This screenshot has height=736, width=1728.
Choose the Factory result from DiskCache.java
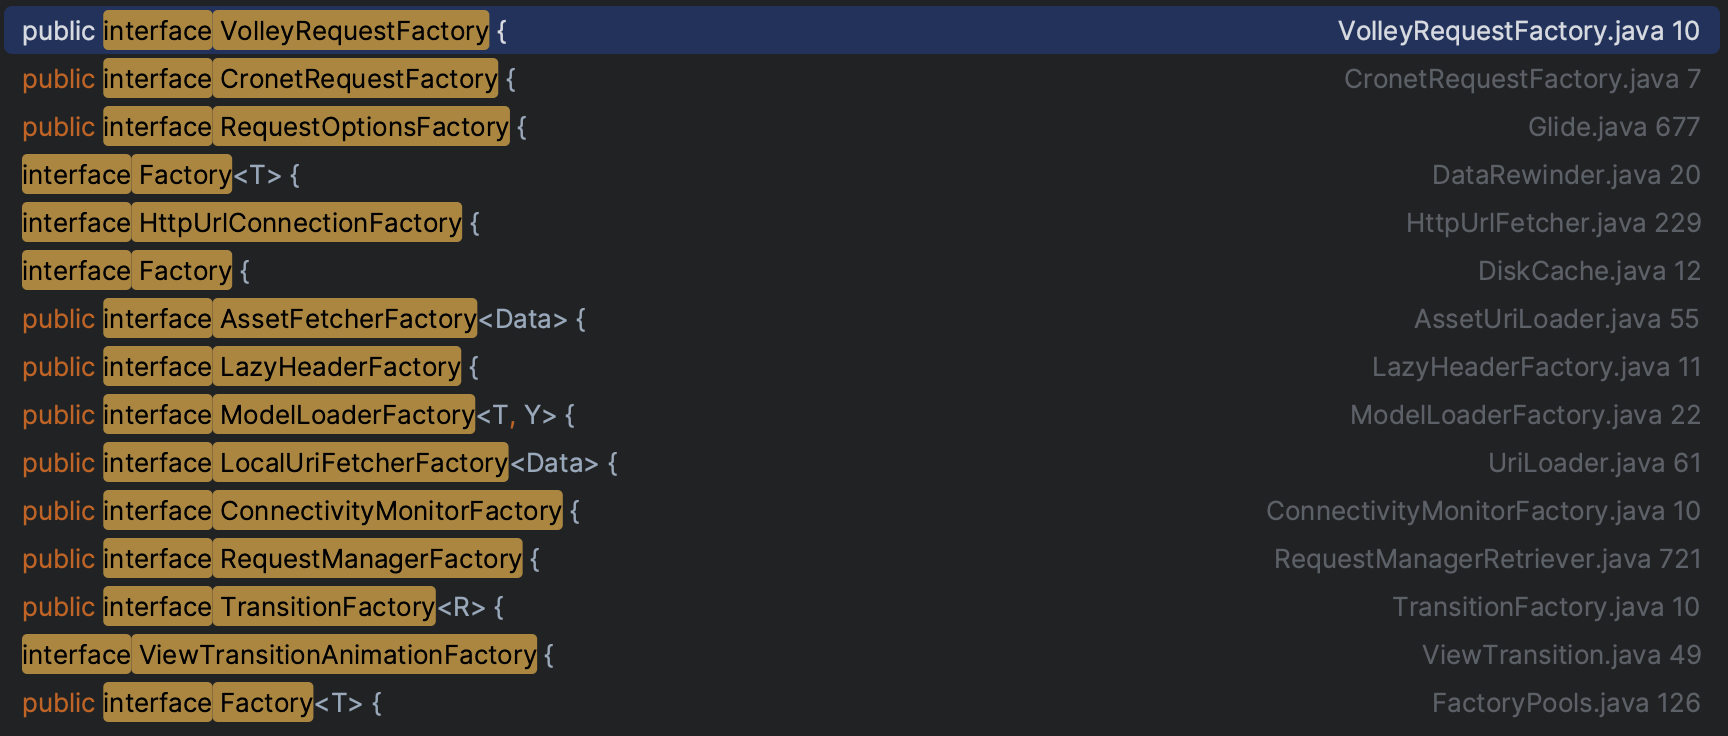(185, 271)
